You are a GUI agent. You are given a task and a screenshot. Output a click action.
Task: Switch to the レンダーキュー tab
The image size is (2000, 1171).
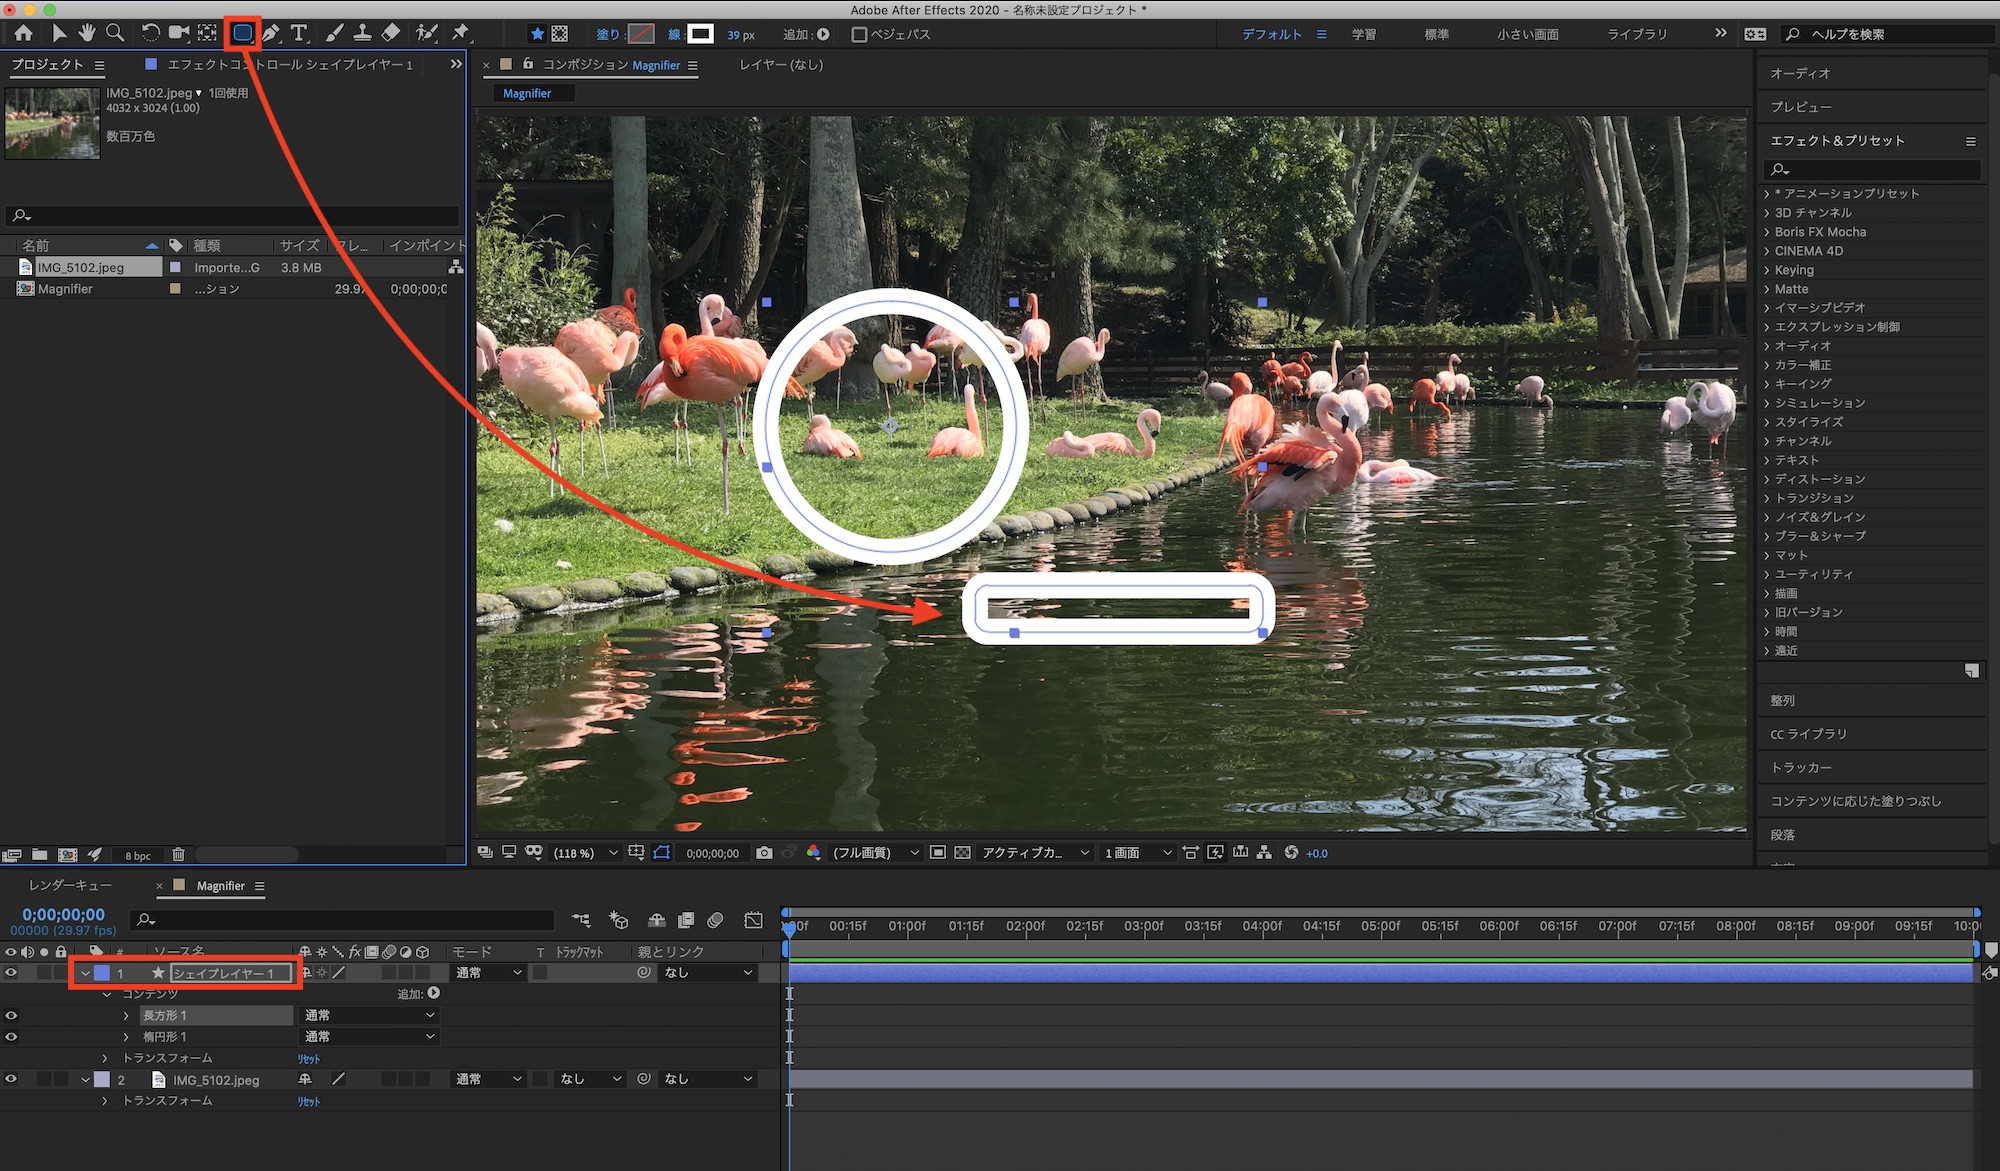[70, 886]
